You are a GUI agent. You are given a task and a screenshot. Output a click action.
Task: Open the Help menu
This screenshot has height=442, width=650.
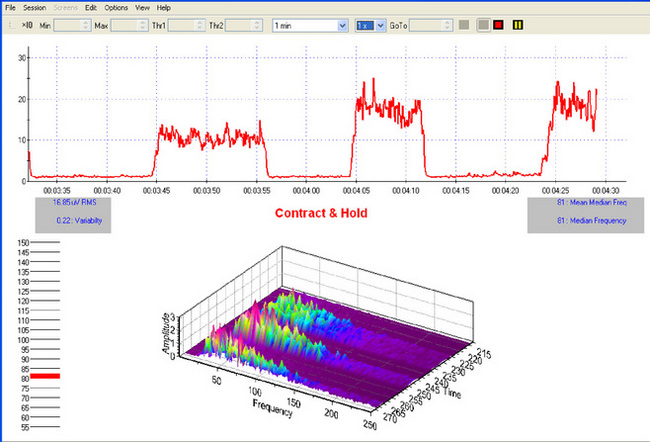tap(163, 7)
